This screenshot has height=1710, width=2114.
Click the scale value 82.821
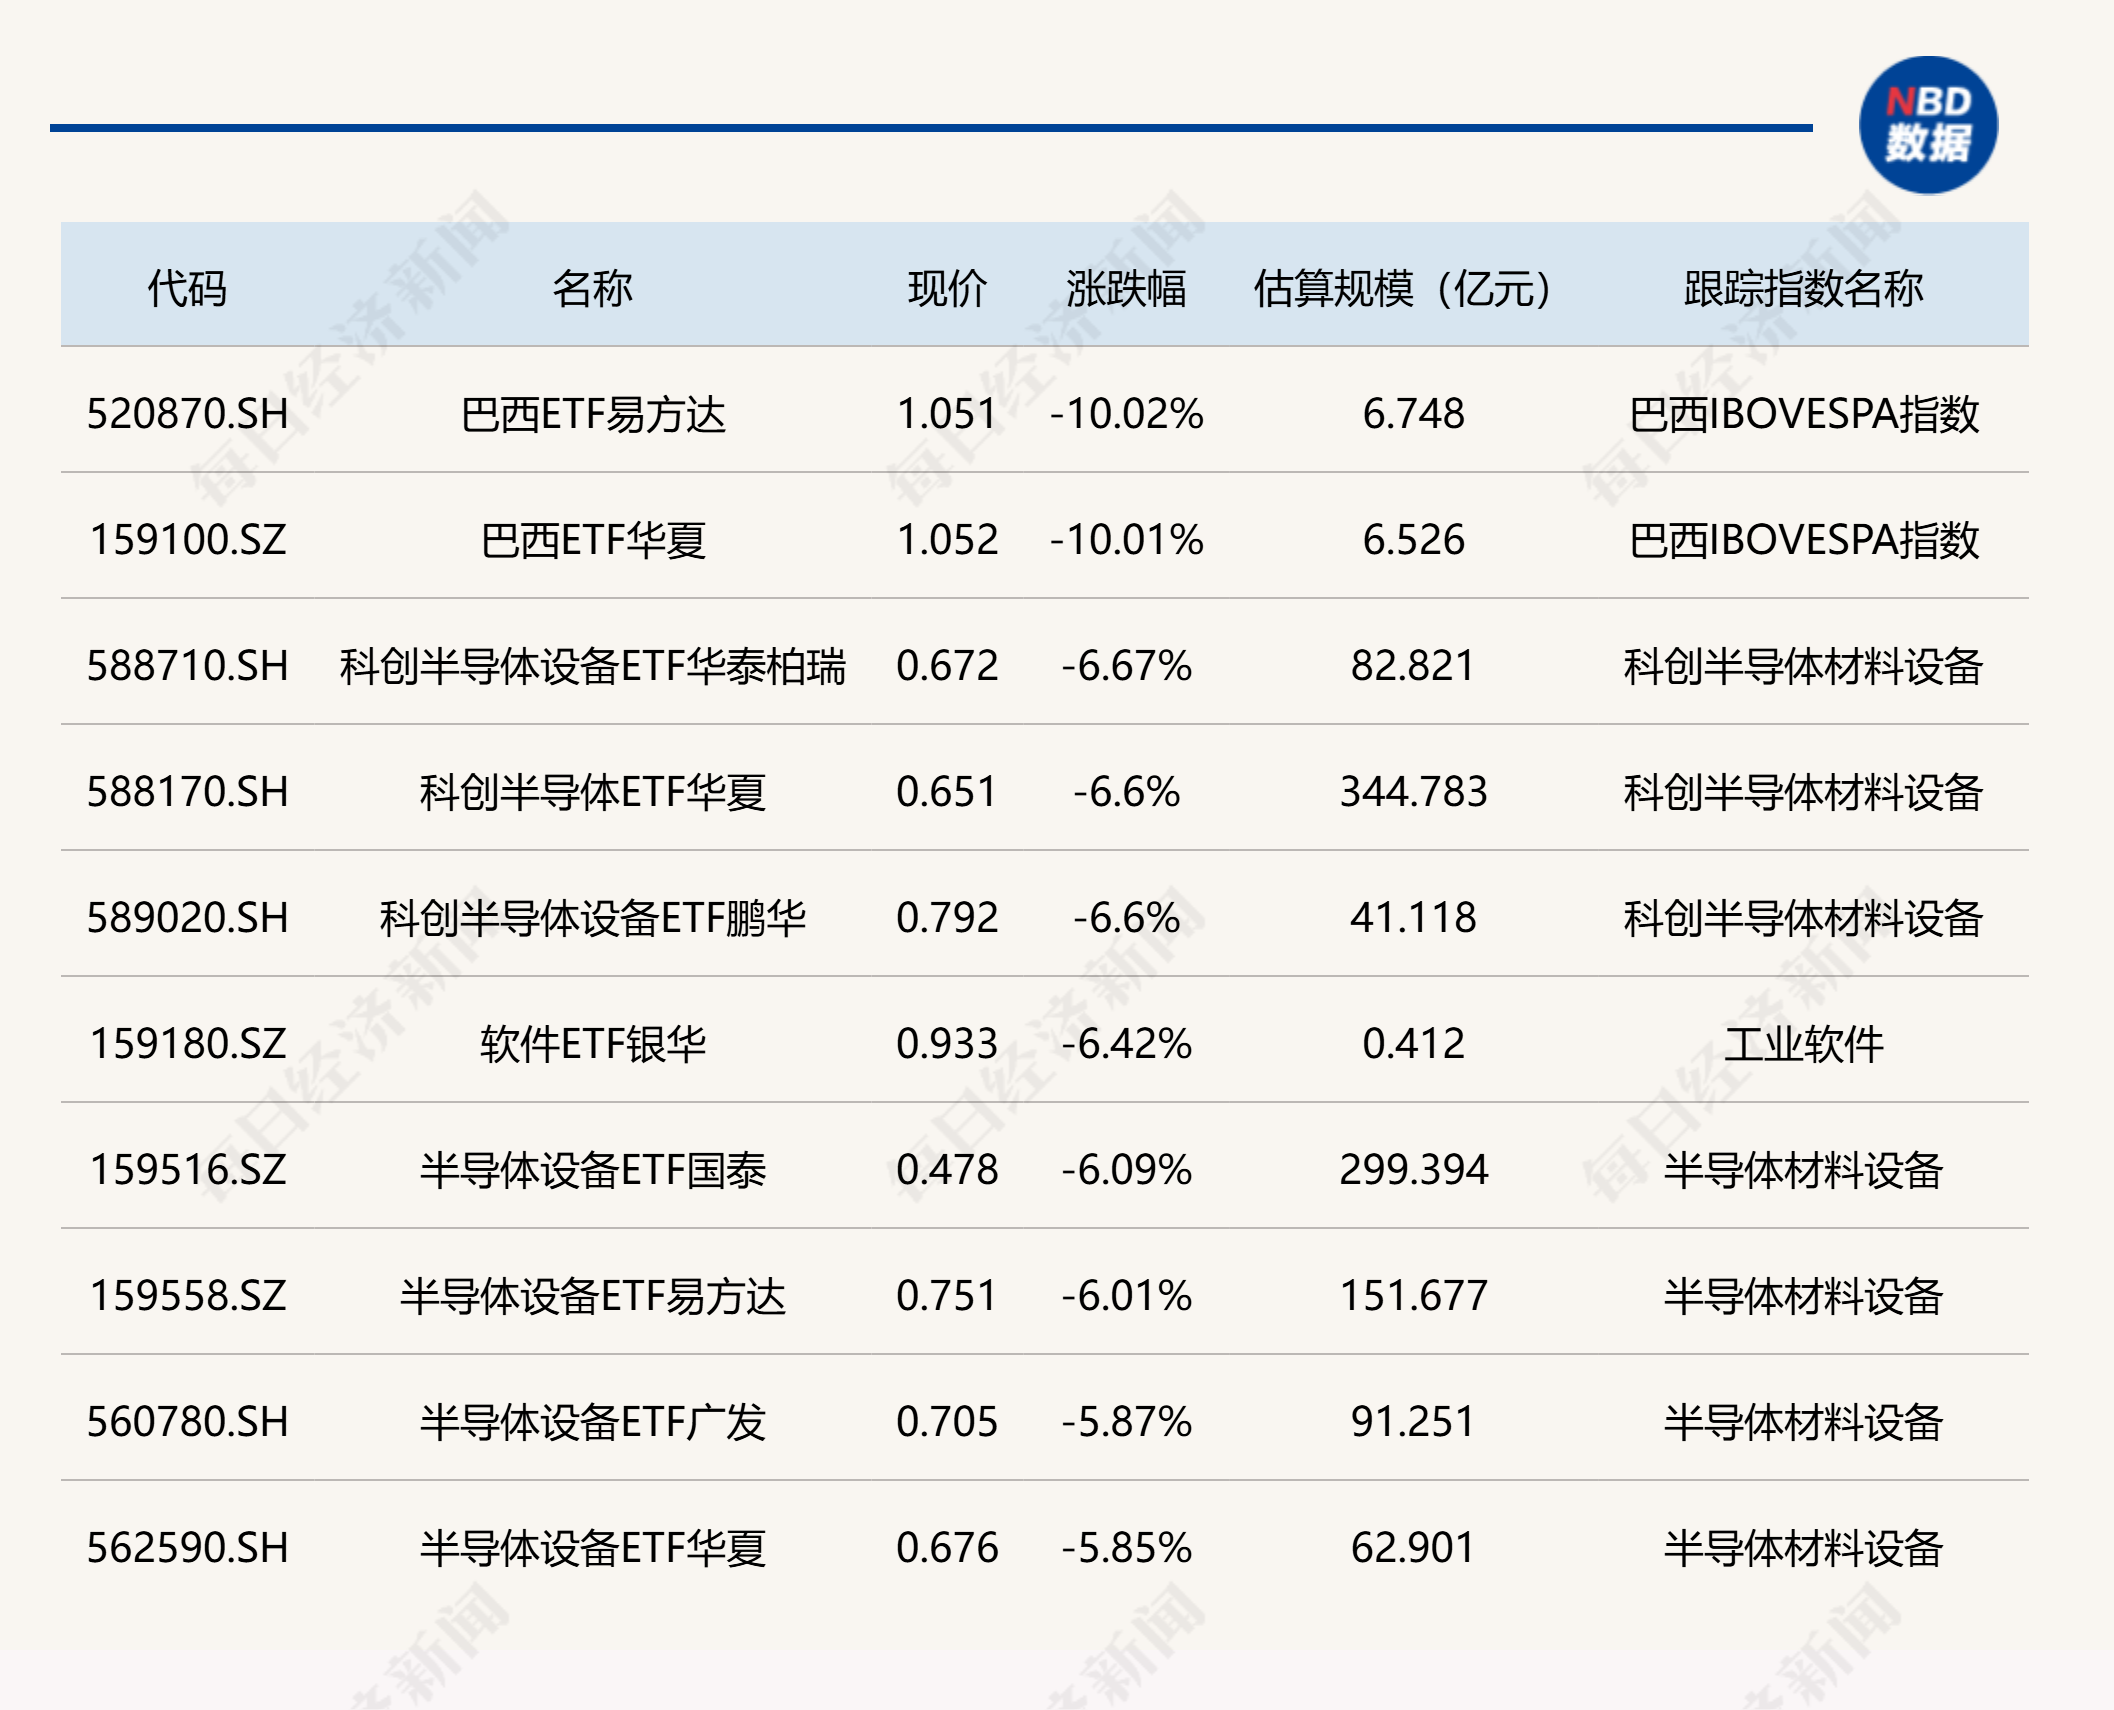[x=1413, y=666]
